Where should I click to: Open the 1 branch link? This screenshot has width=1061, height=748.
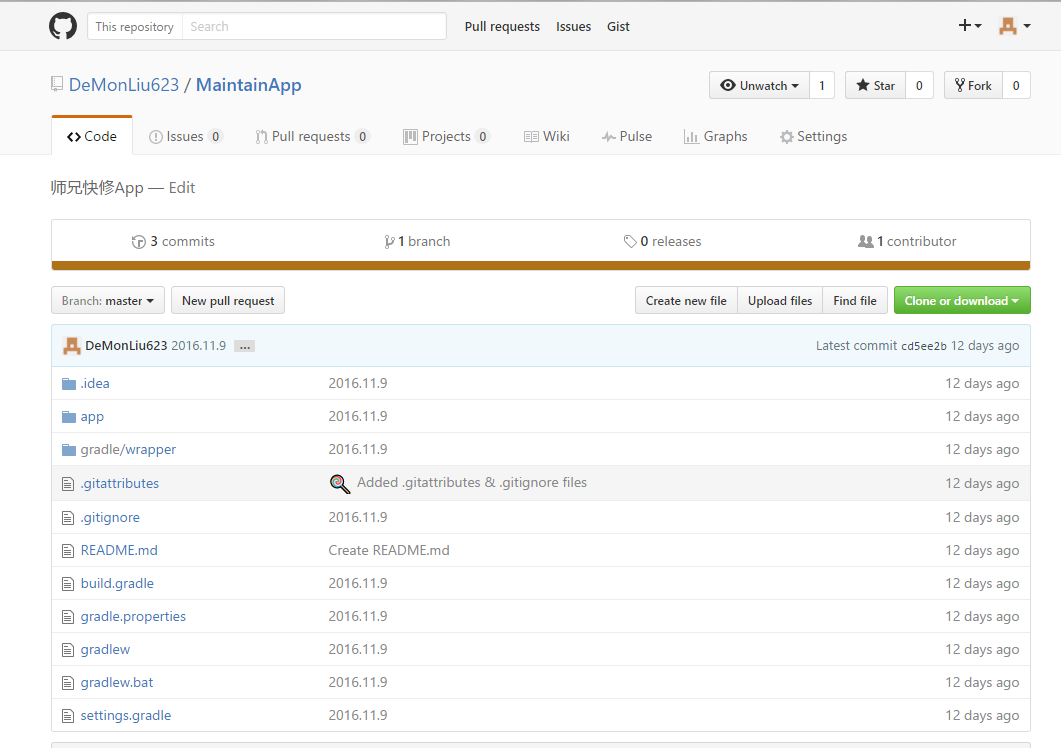click(417, 242)
